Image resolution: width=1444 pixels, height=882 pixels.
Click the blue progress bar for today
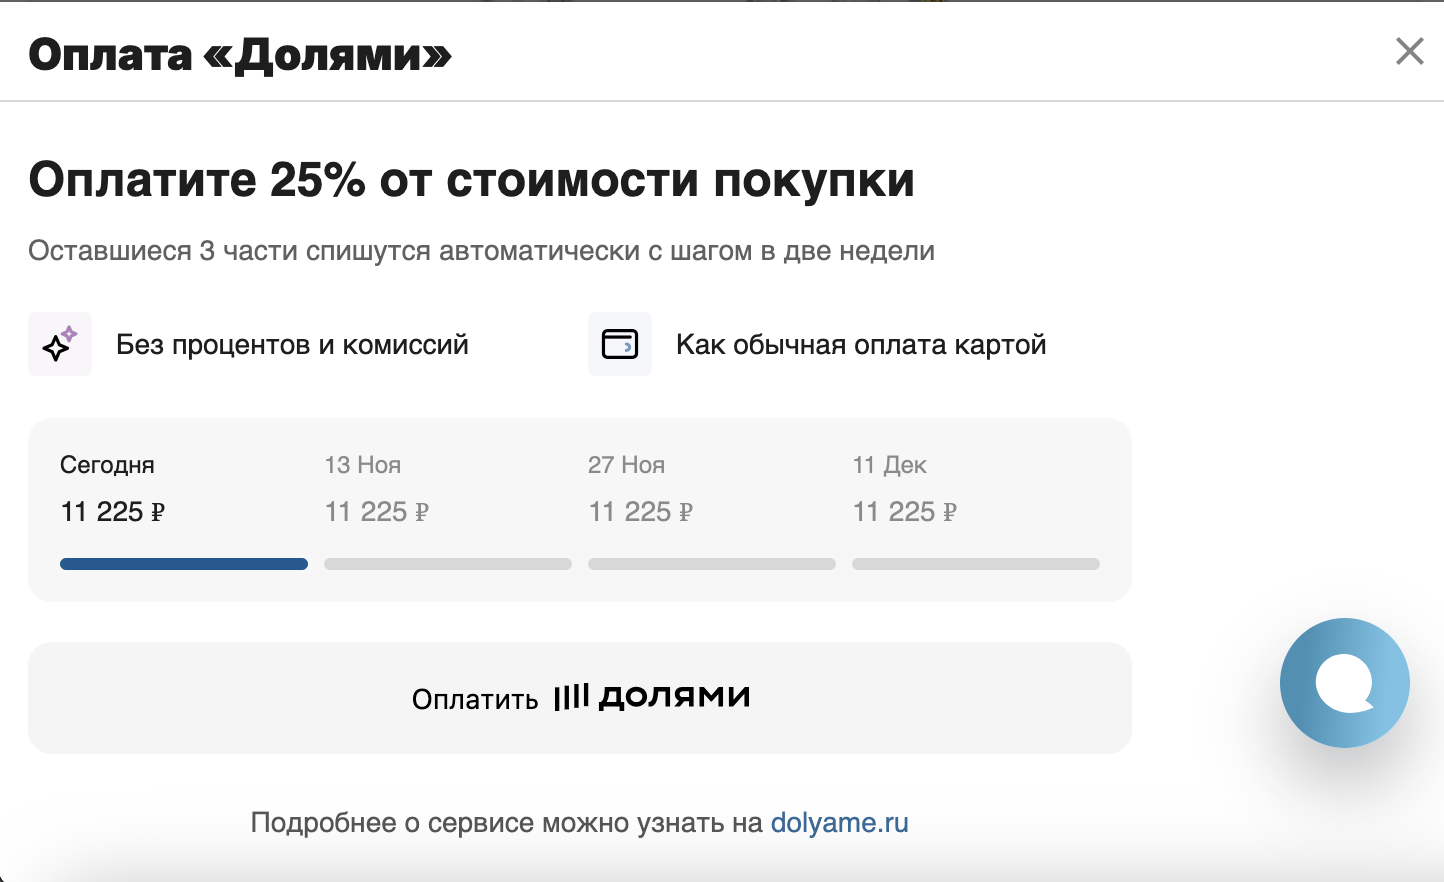184,564
